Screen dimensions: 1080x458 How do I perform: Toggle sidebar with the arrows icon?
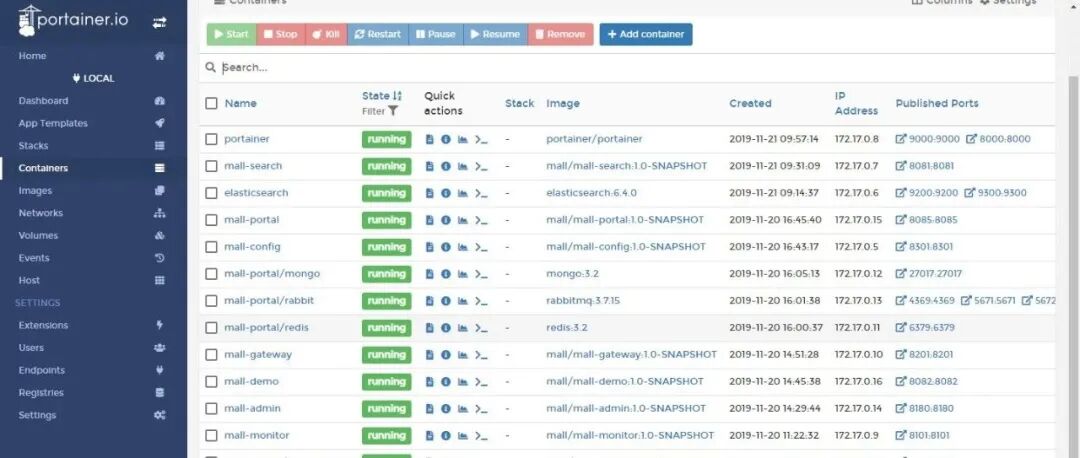[159, 23]
